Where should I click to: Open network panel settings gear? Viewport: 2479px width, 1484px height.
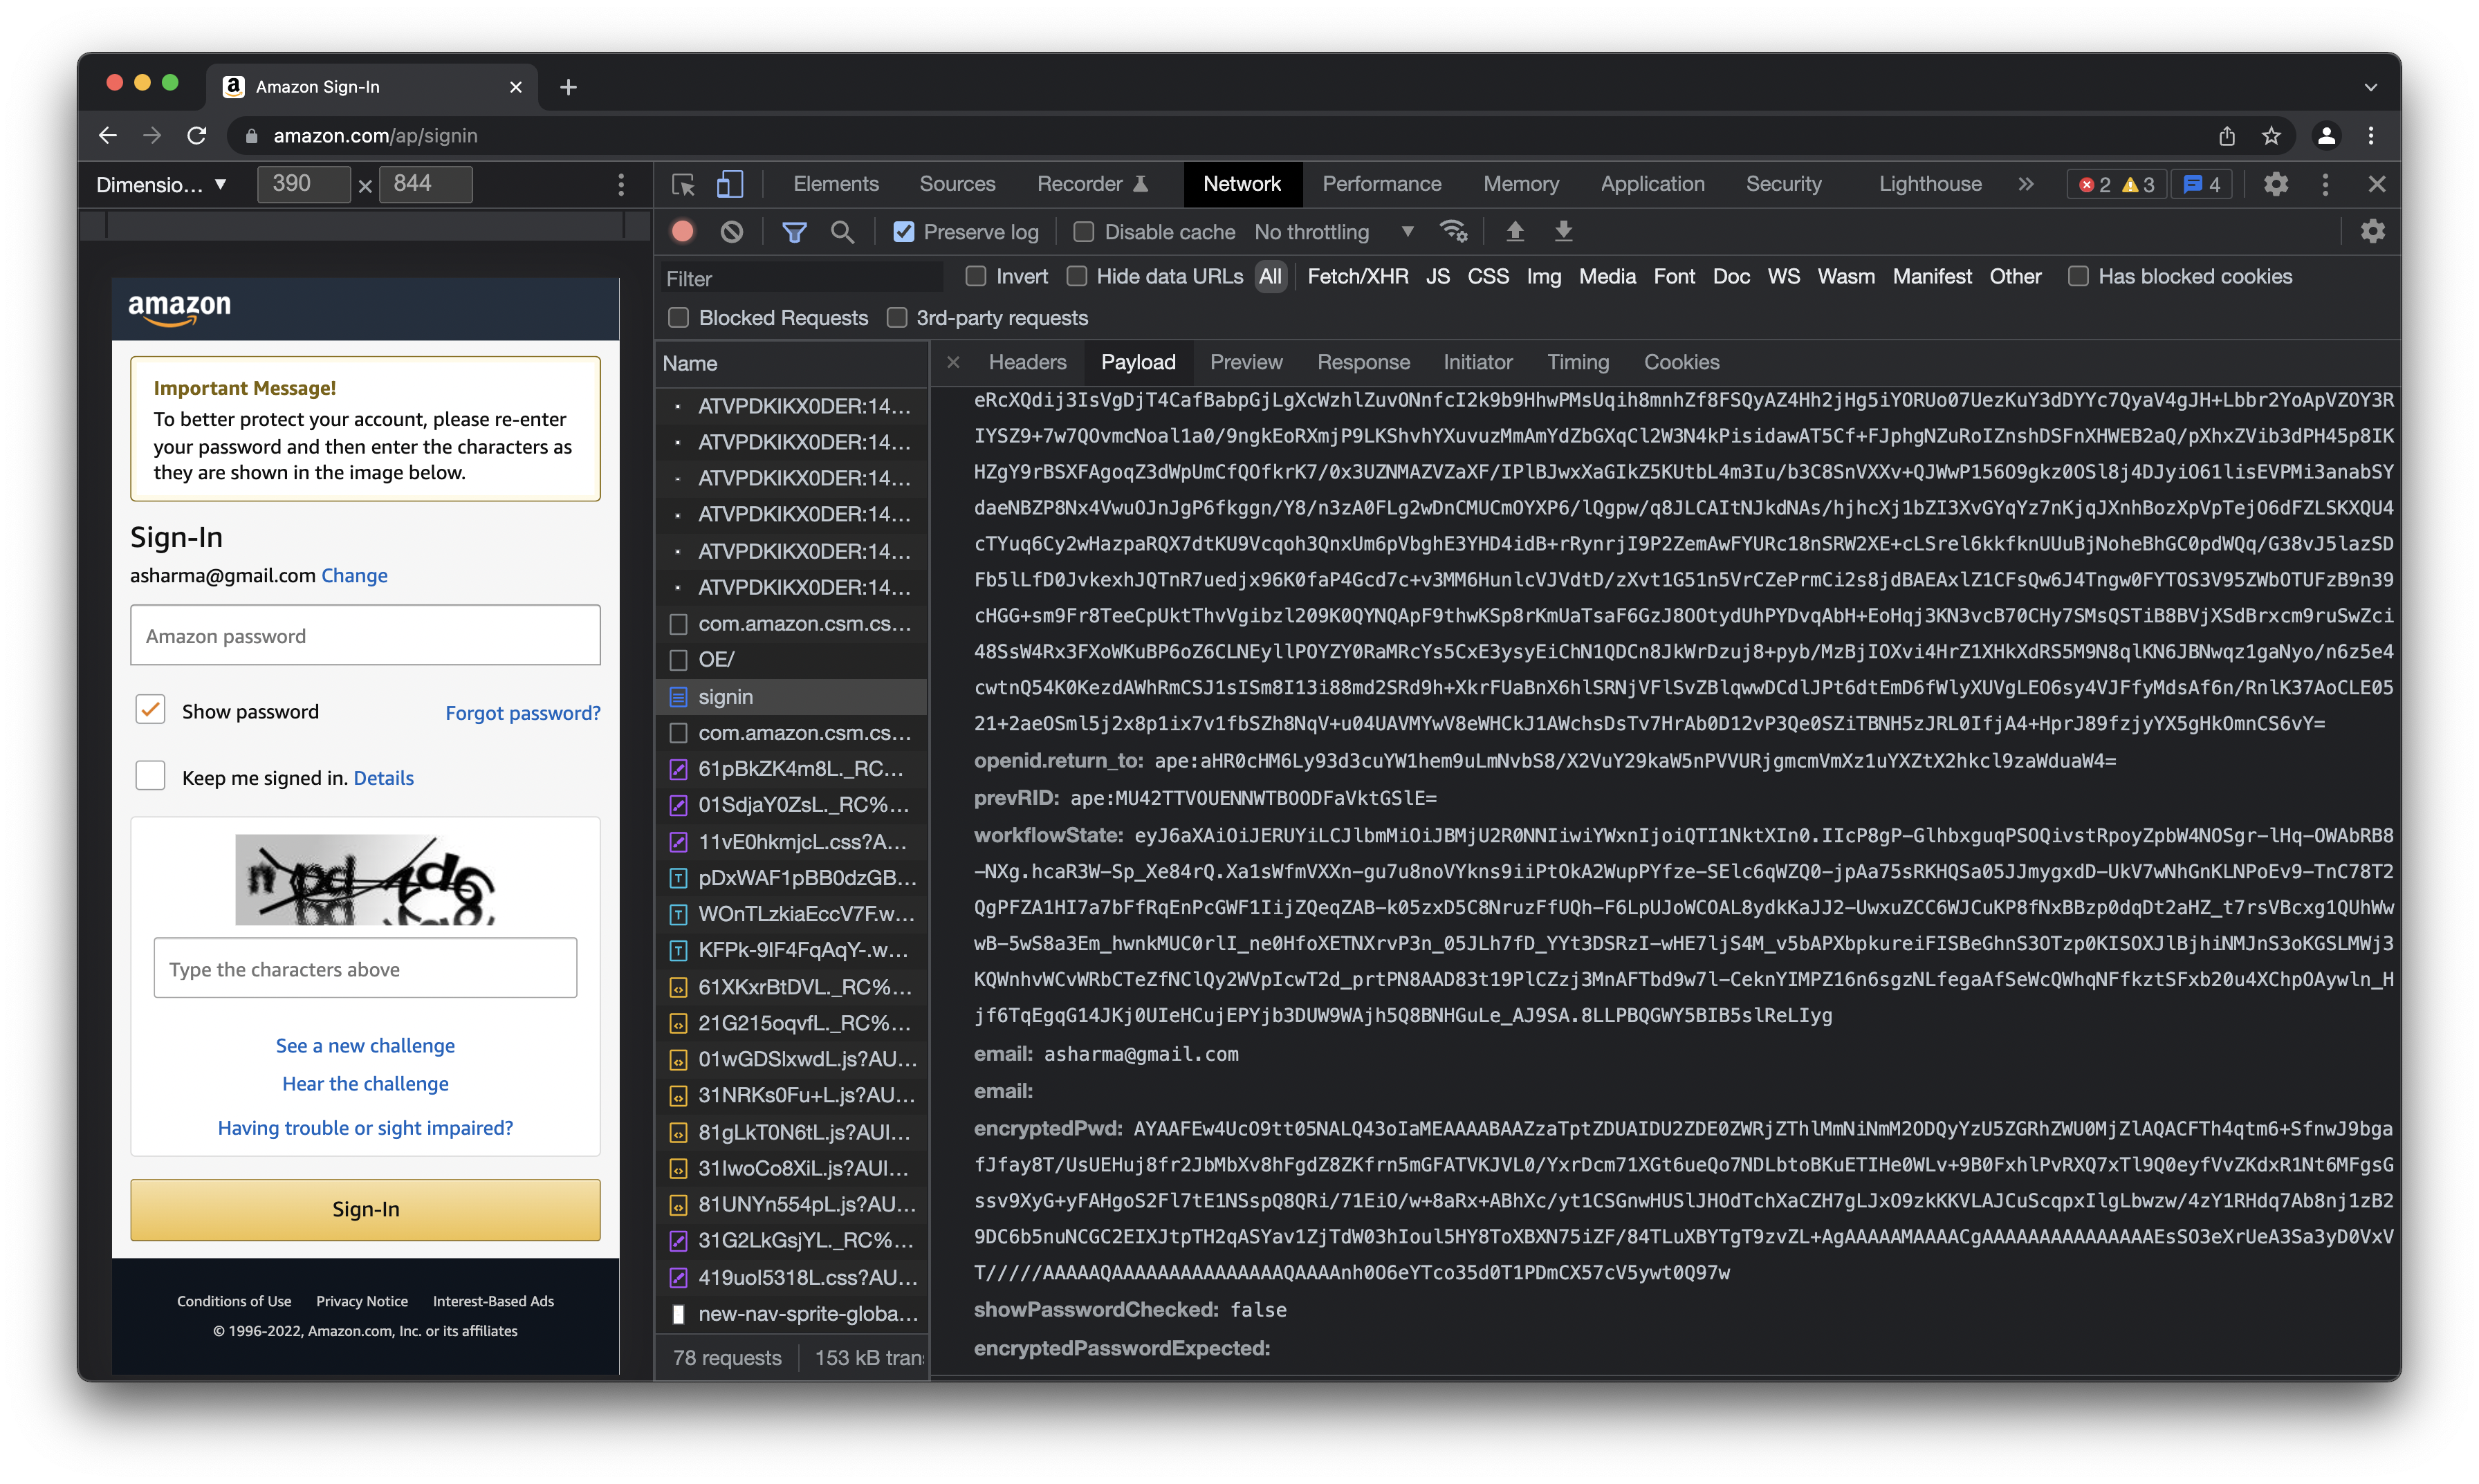[x=2373, y=232]
